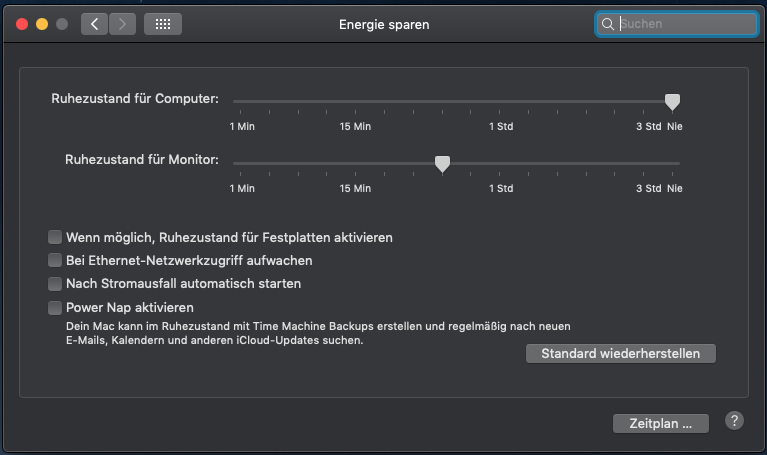Close the Energie sparen window
This screenshot has height=455, width=767.
click(x=22, y=24)
